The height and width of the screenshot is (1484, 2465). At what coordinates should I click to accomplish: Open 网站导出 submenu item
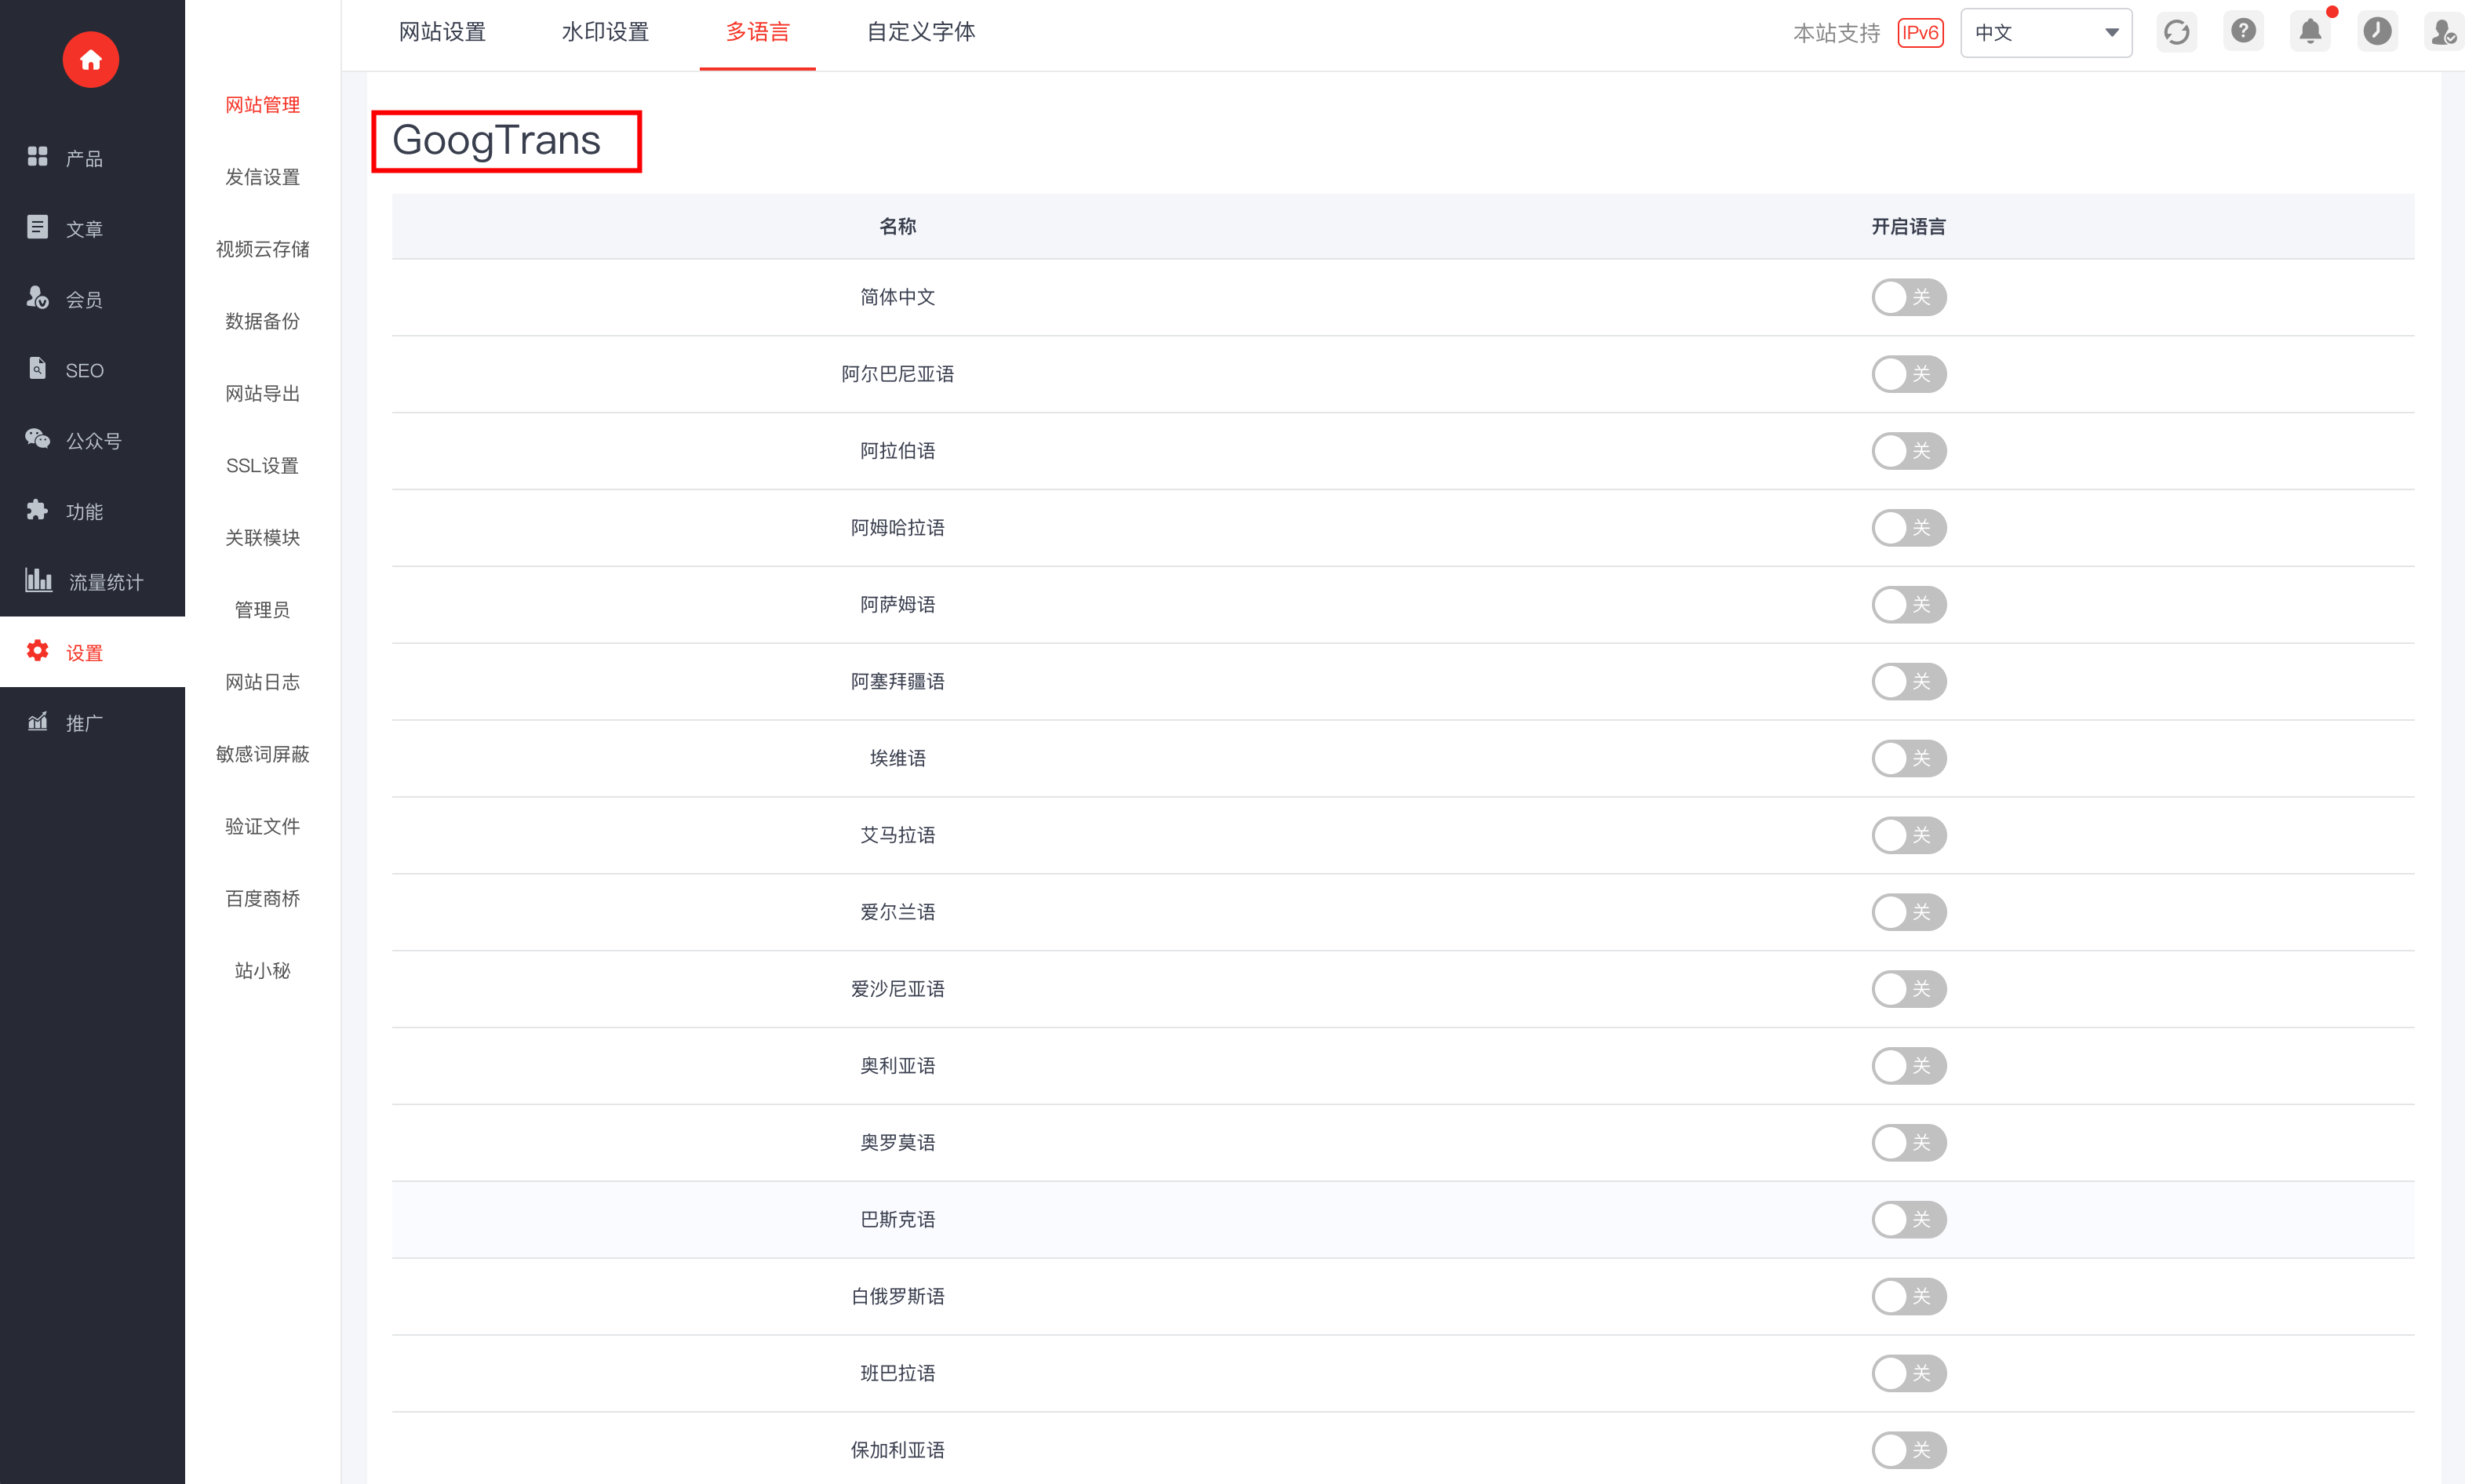tap(262, 394)
